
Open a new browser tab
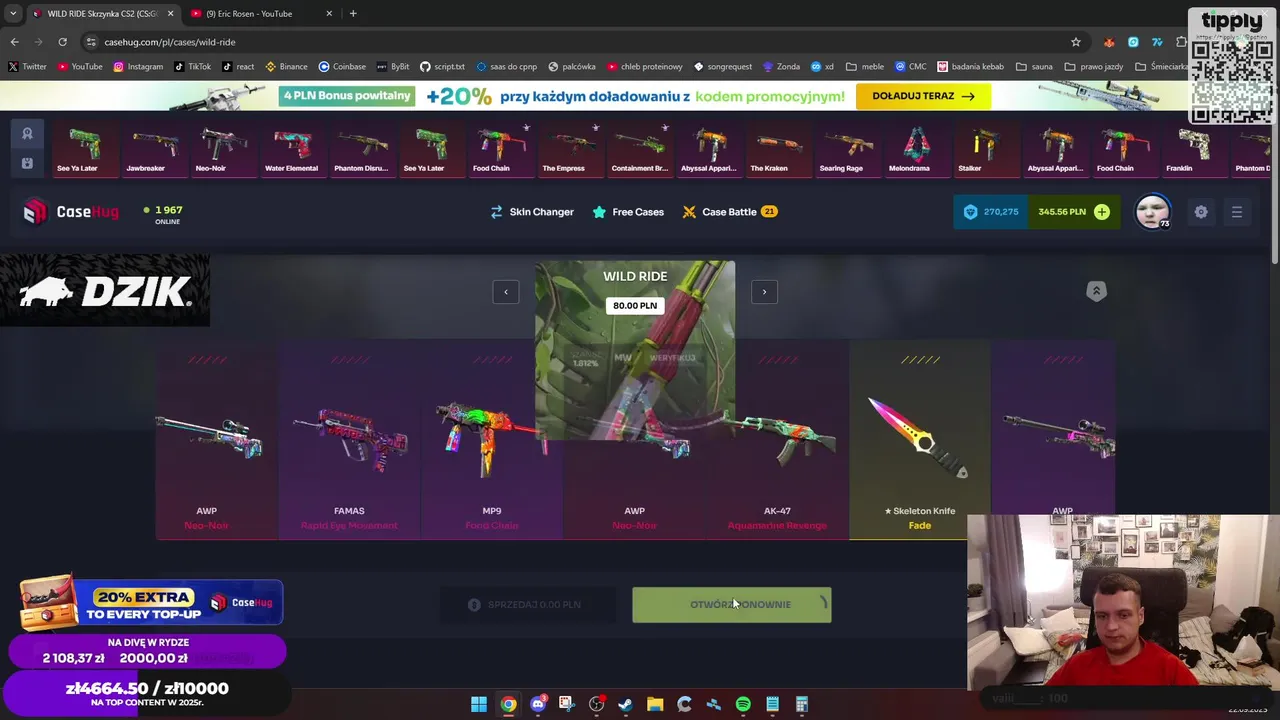(x=353, y=14)
